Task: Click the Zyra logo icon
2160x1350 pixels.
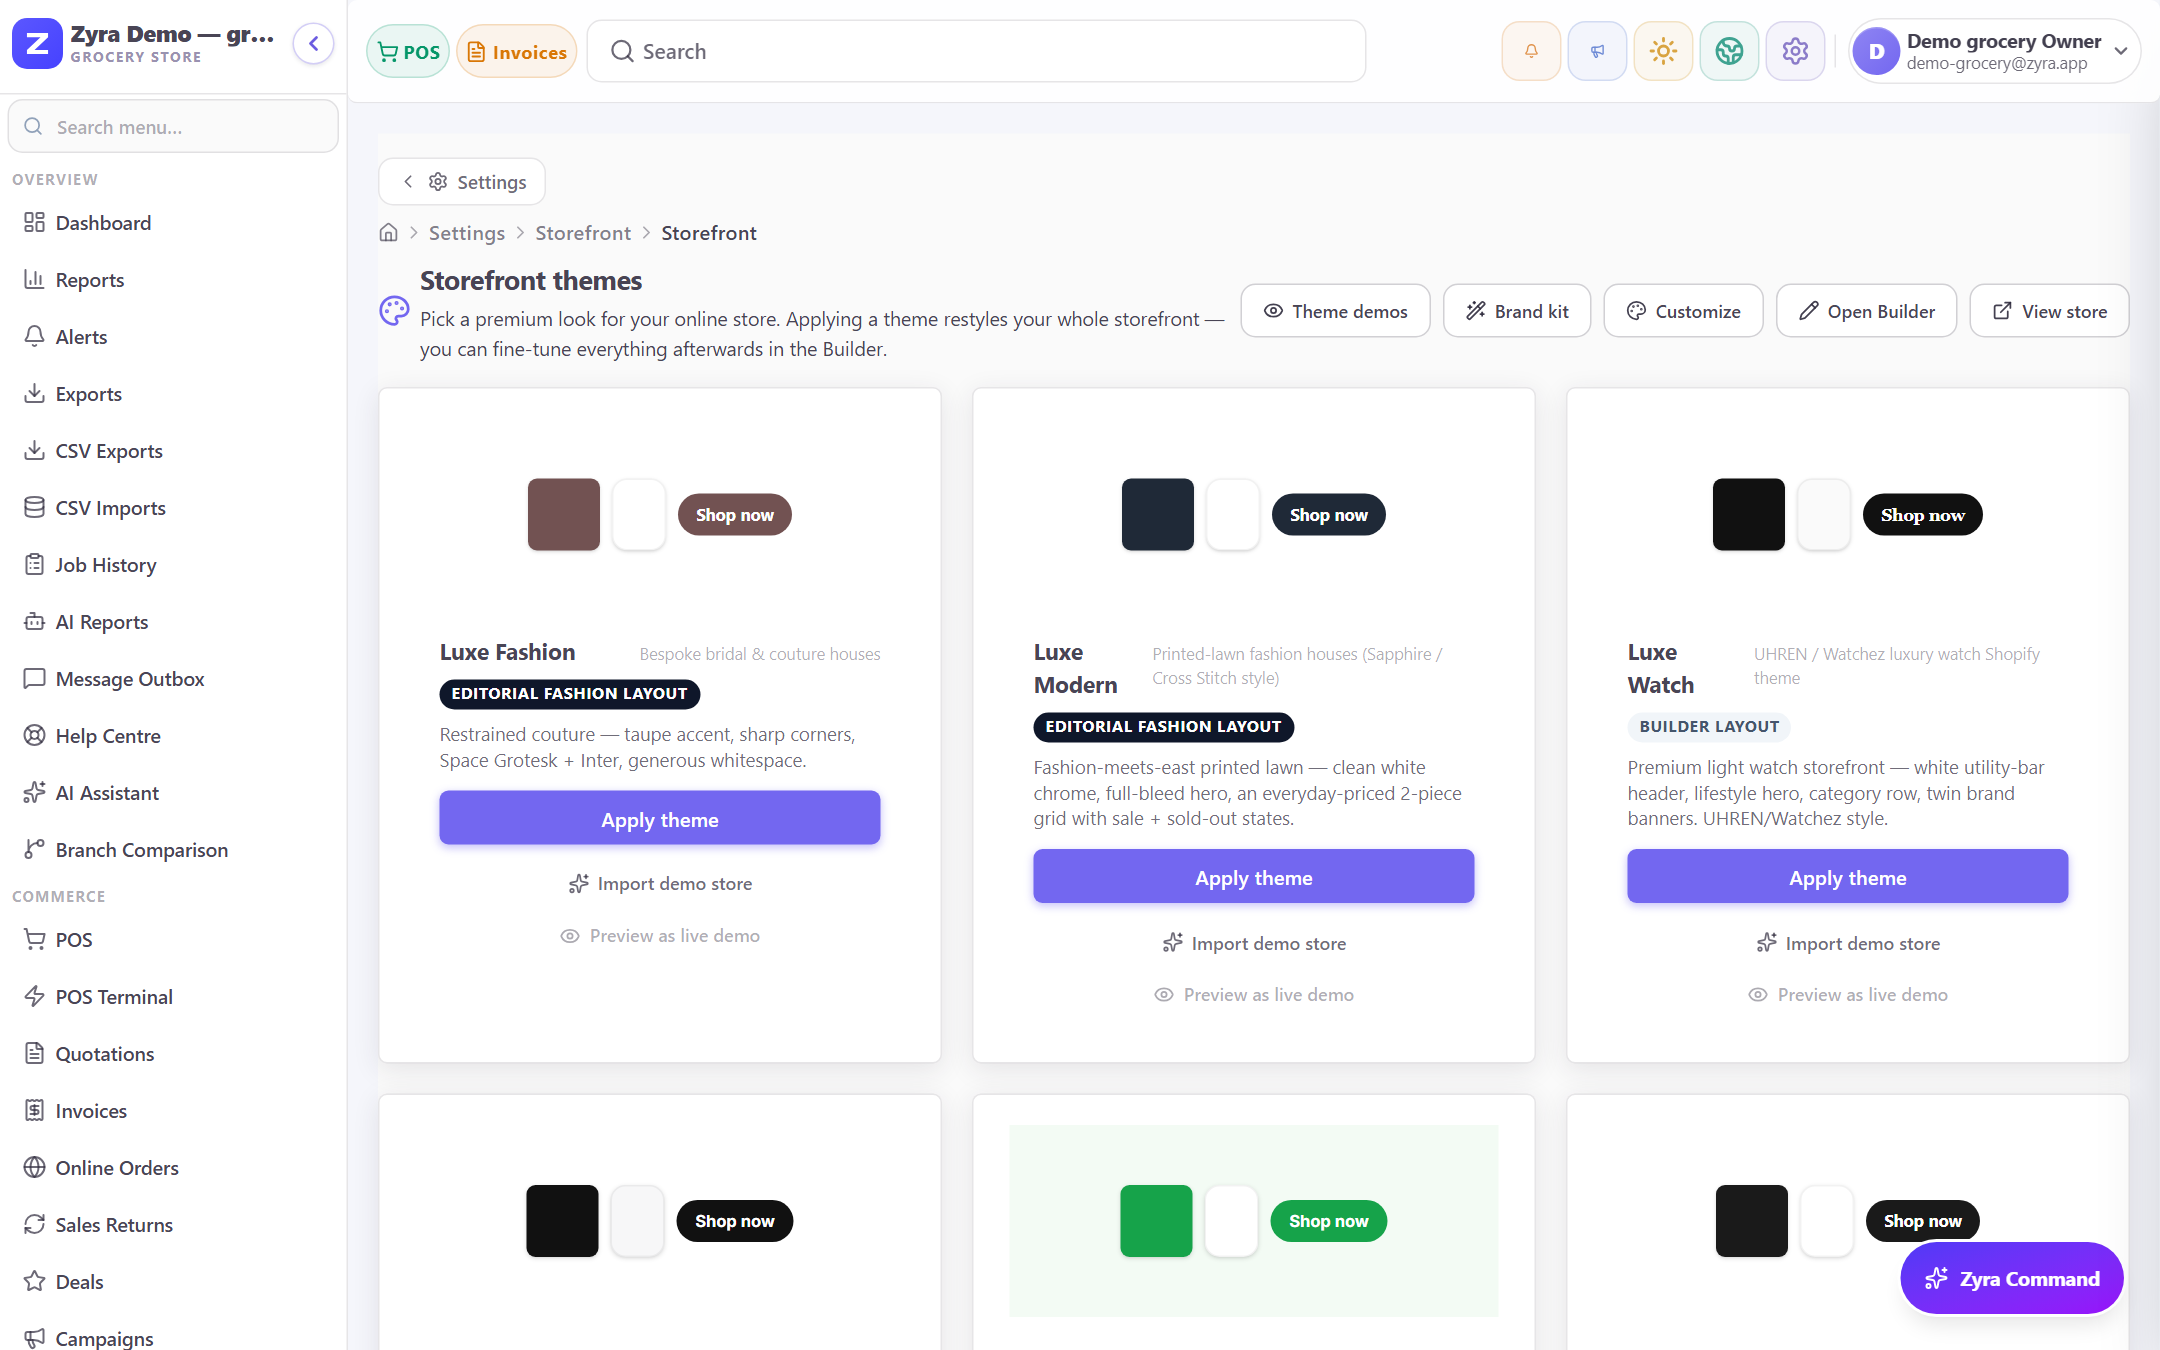Action: pyautogui.click(x=37, y=44)
